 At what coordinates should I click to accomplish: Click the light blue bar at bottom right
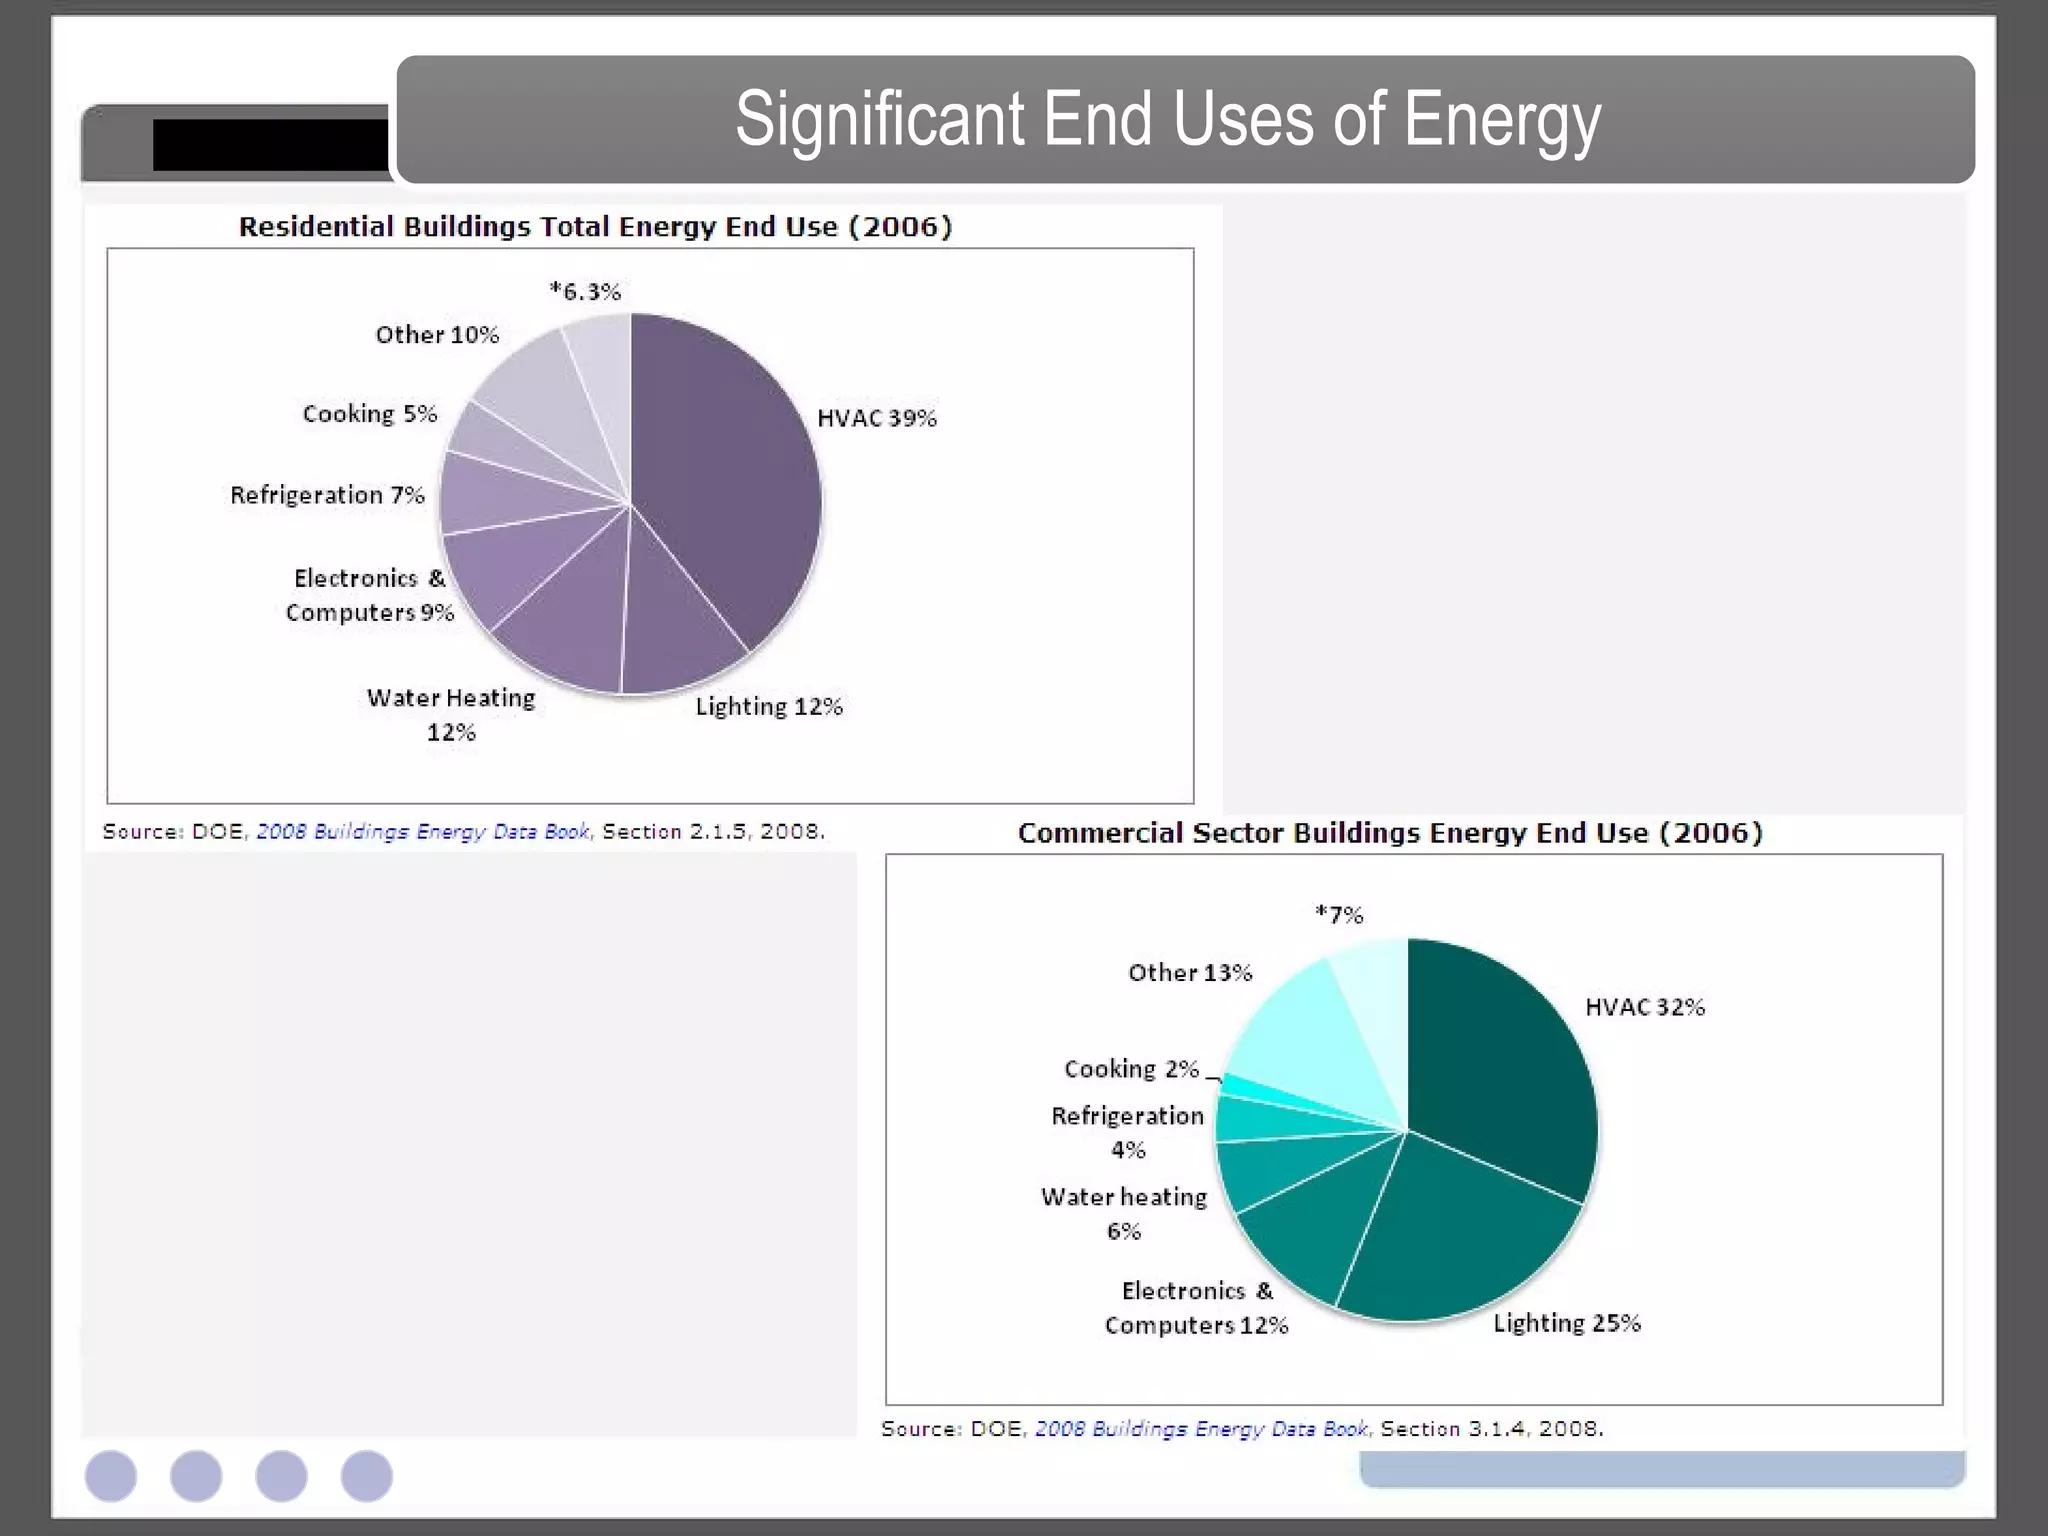point(1662,1469)
